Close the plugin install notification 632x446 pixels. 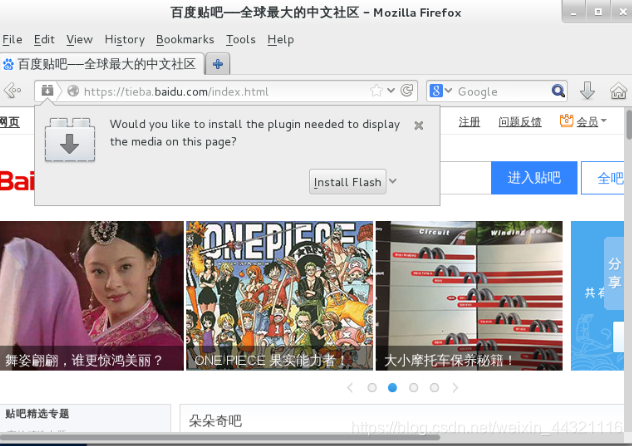[x=419, y=126]
